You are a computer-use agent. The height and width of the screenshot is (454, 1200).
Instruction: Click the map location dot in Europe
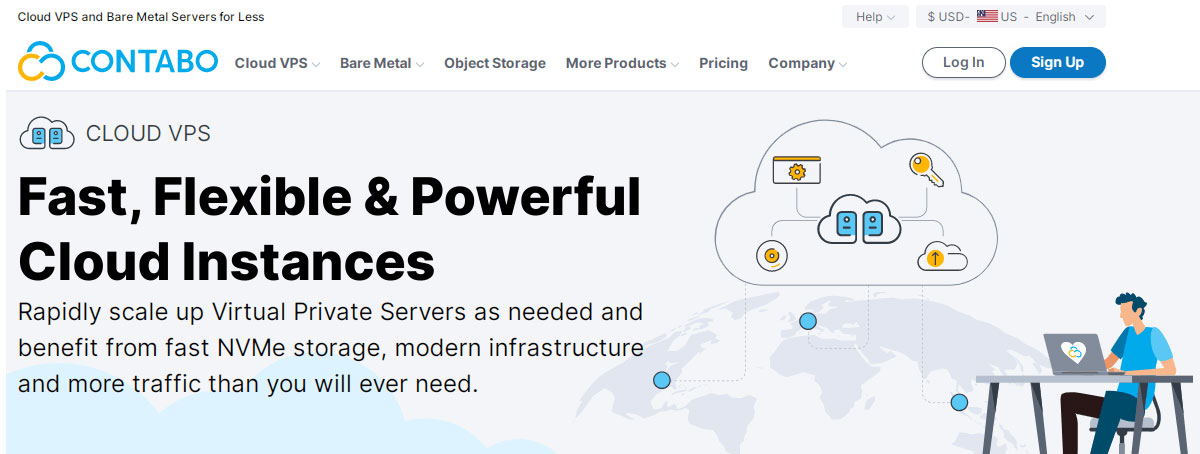(808, 321)
